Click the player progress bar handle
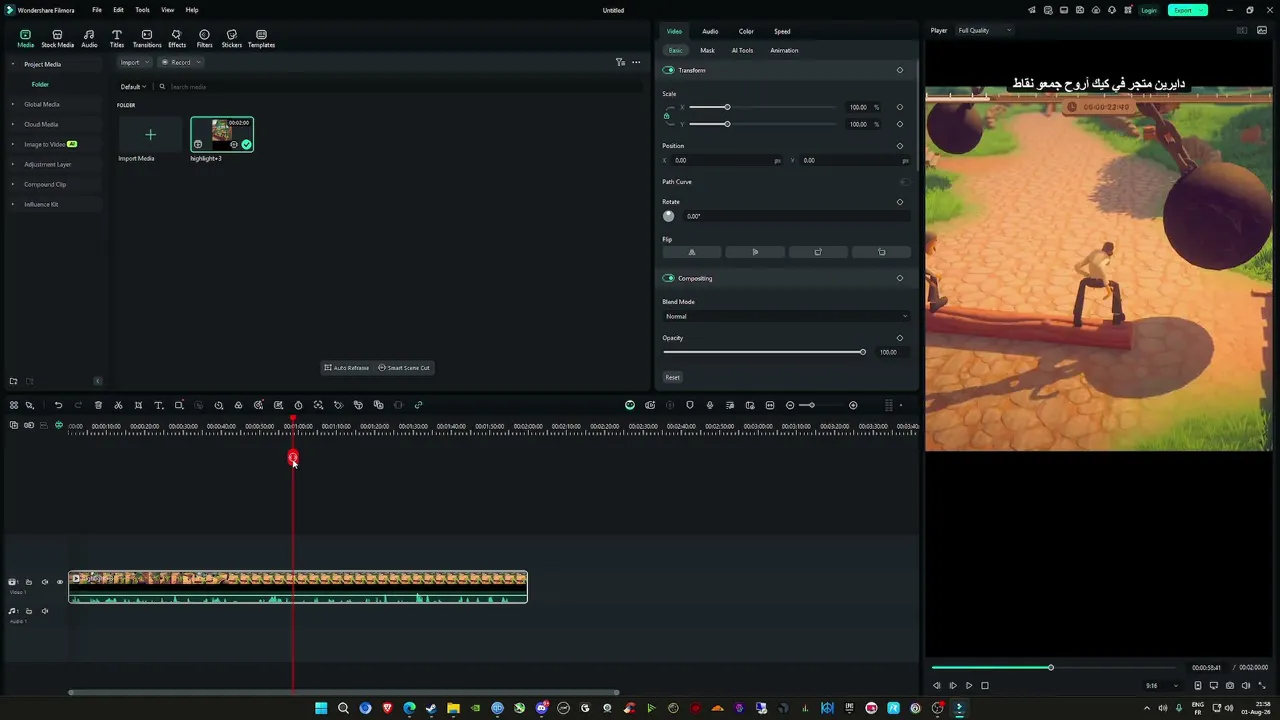Viewport: 1280px width, 720px height. (x=1050, y=667)
